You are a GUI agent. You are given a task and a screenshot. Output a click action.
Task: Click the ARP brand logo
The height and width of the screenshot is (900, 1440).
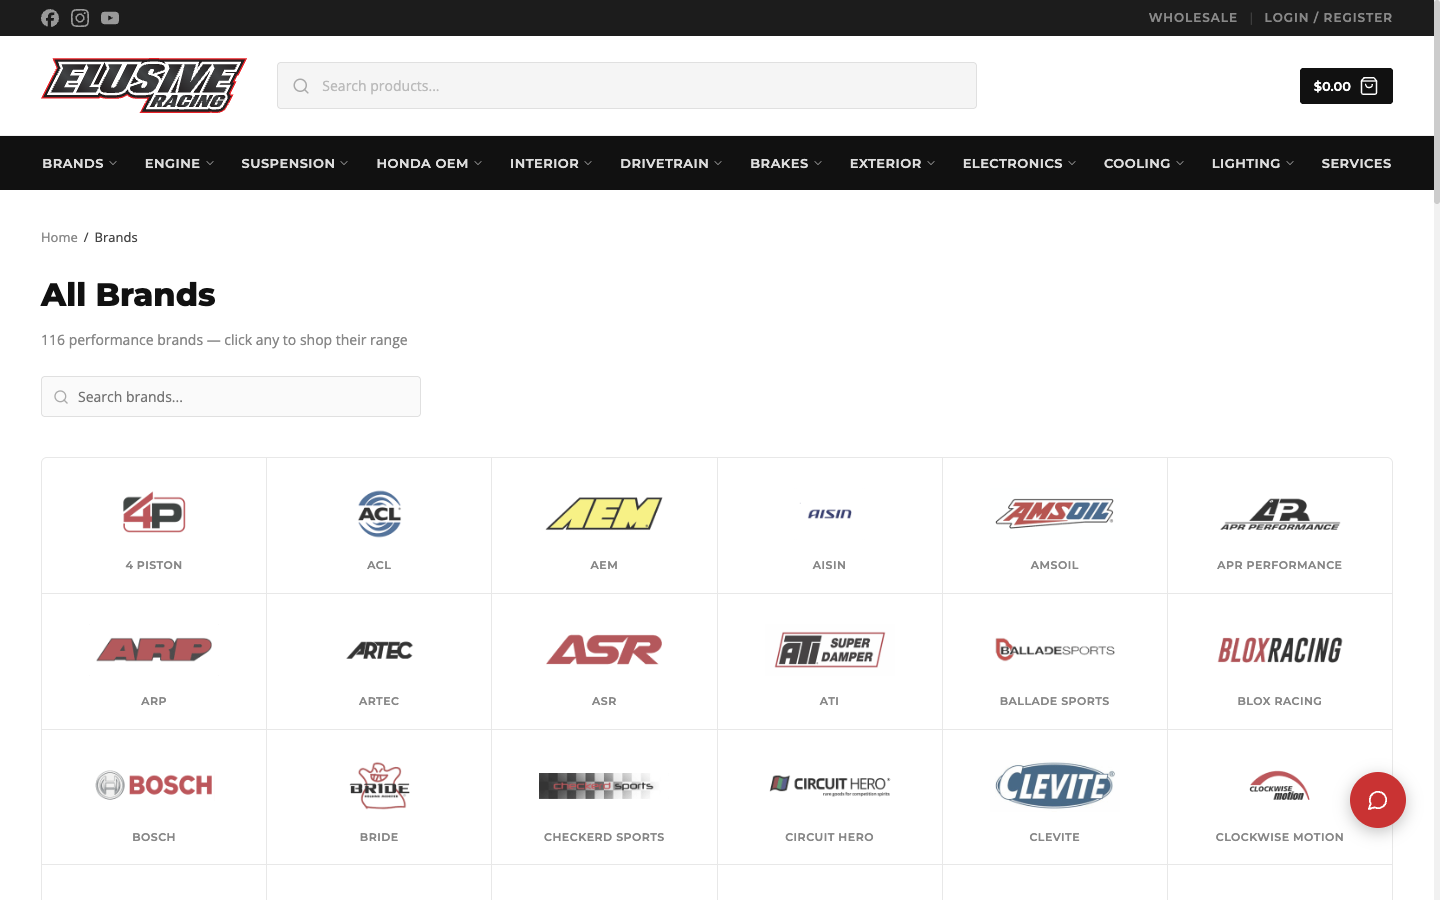[x=154, y=650]
